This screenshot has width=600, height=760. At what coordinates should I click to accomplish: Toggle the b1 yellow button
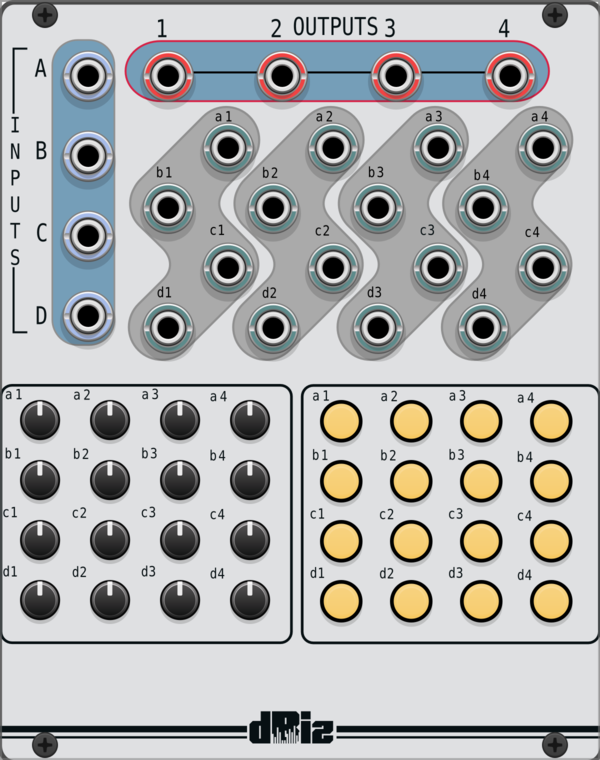[x=341, y=481]
